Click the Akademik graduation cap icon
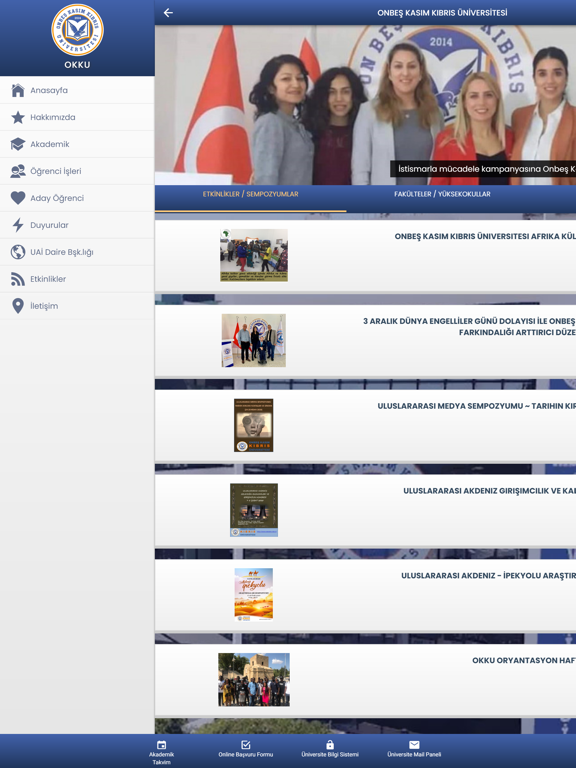The height and width of the screenshot is (768, 576). pos(18,144)
